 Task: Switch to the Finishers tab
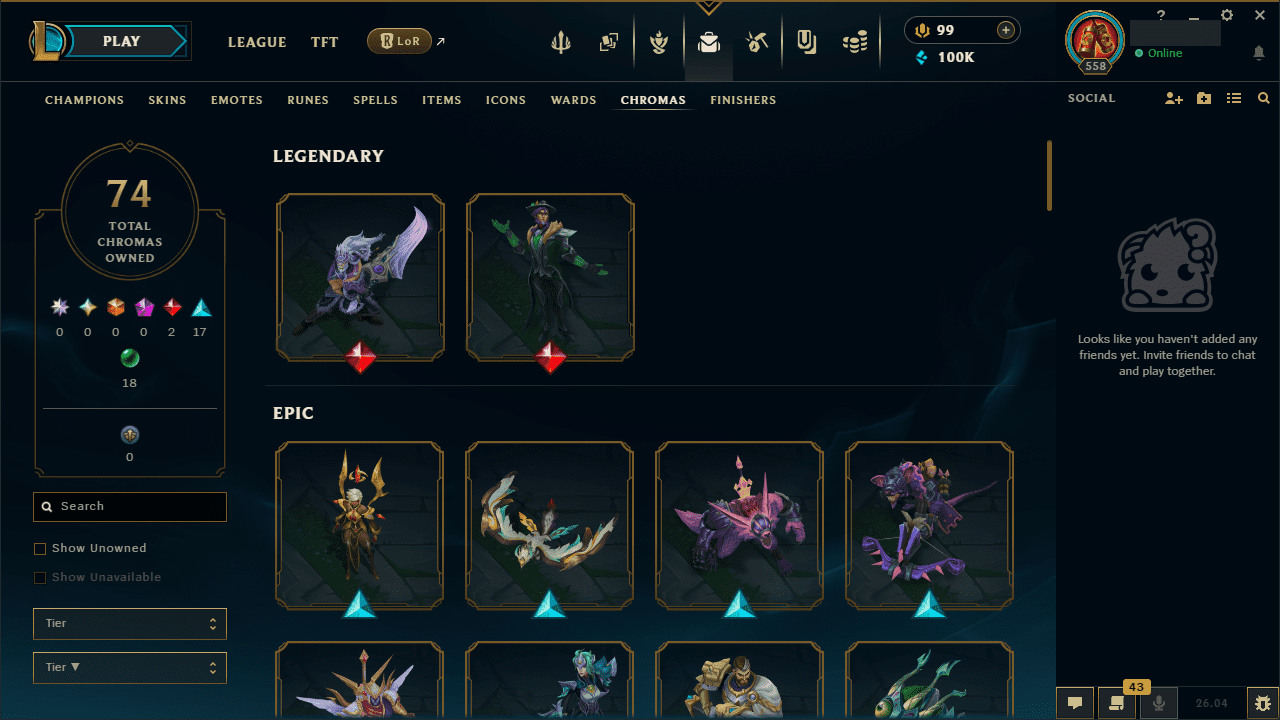[x=743, y=100]
